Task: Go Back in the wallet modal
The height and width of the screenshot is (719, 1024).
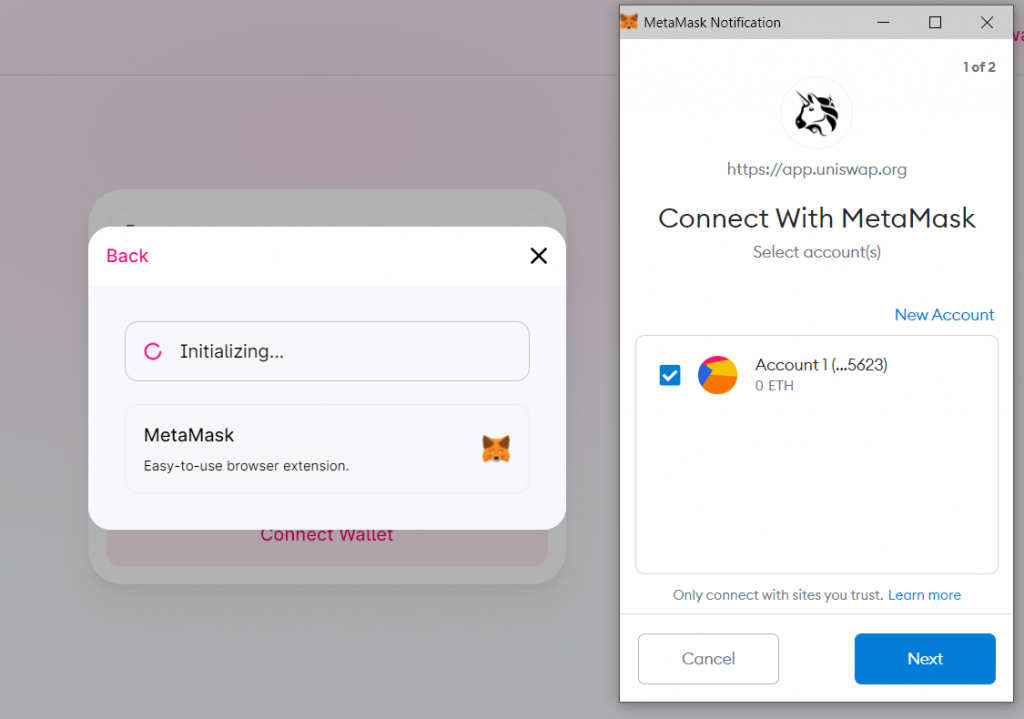Action: pos(127,255)
